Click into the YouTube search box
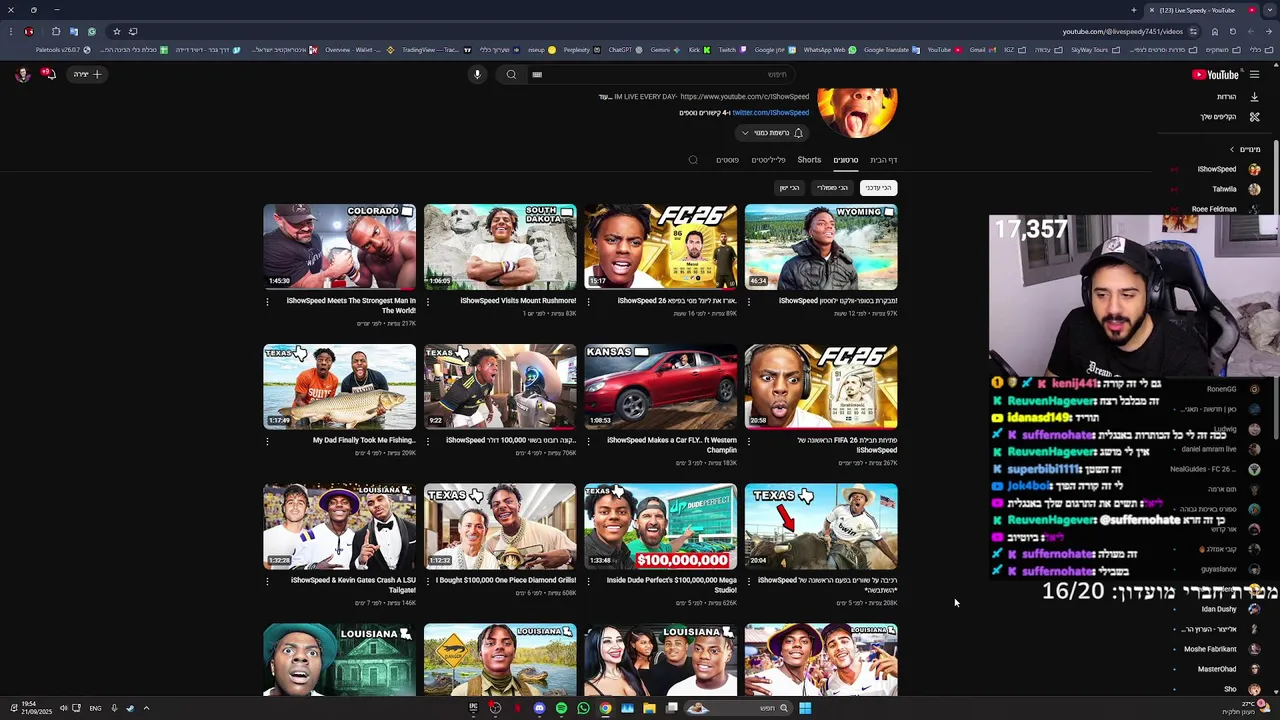 click(660, 74)
